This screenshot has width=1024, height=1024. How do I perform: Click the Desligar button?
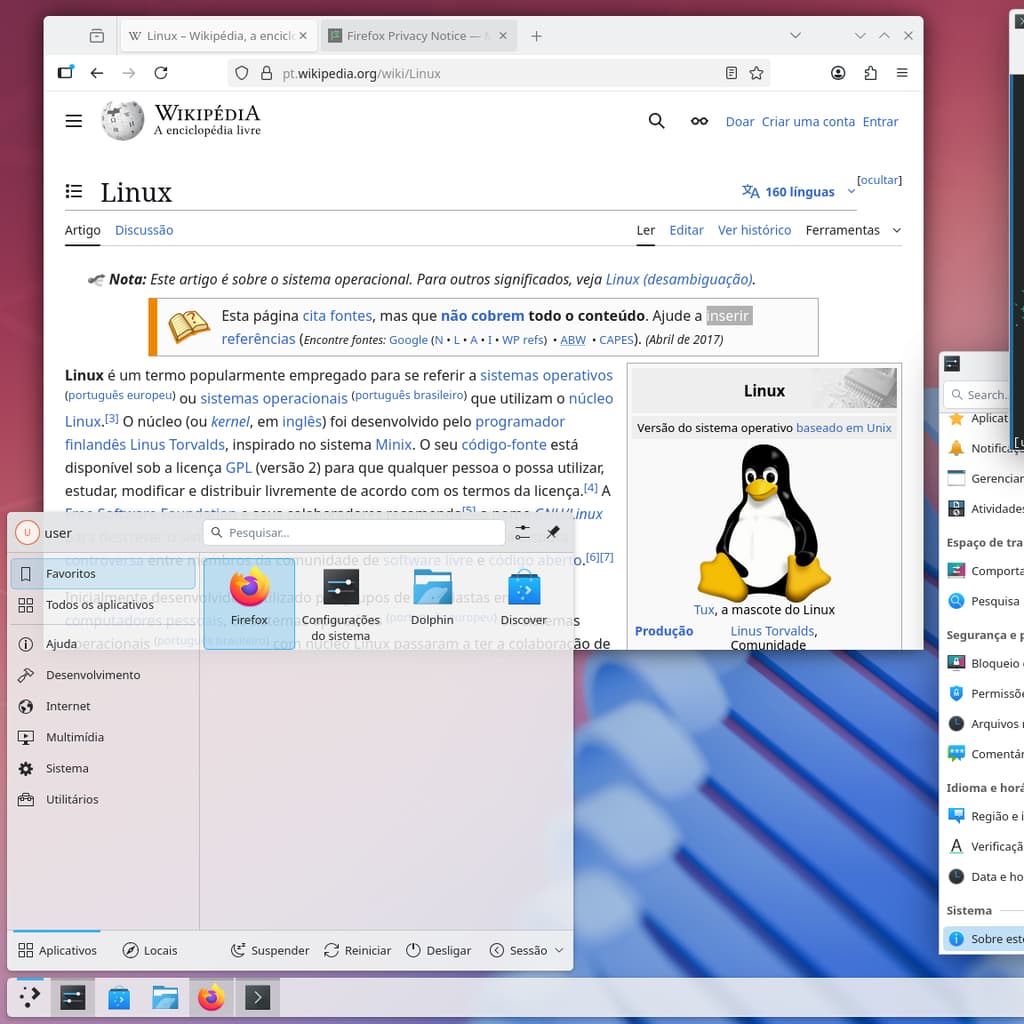pyautogui.click(x=438, y=950)
